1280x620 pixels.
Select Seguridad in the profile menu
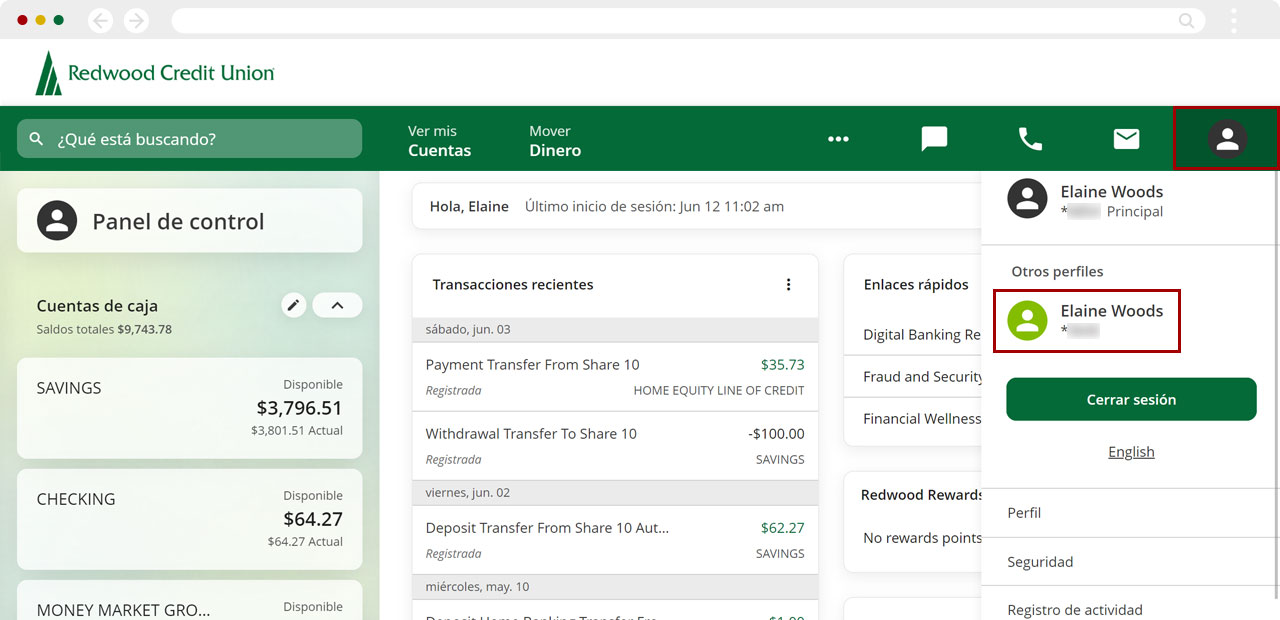(x=1040, y=562)
